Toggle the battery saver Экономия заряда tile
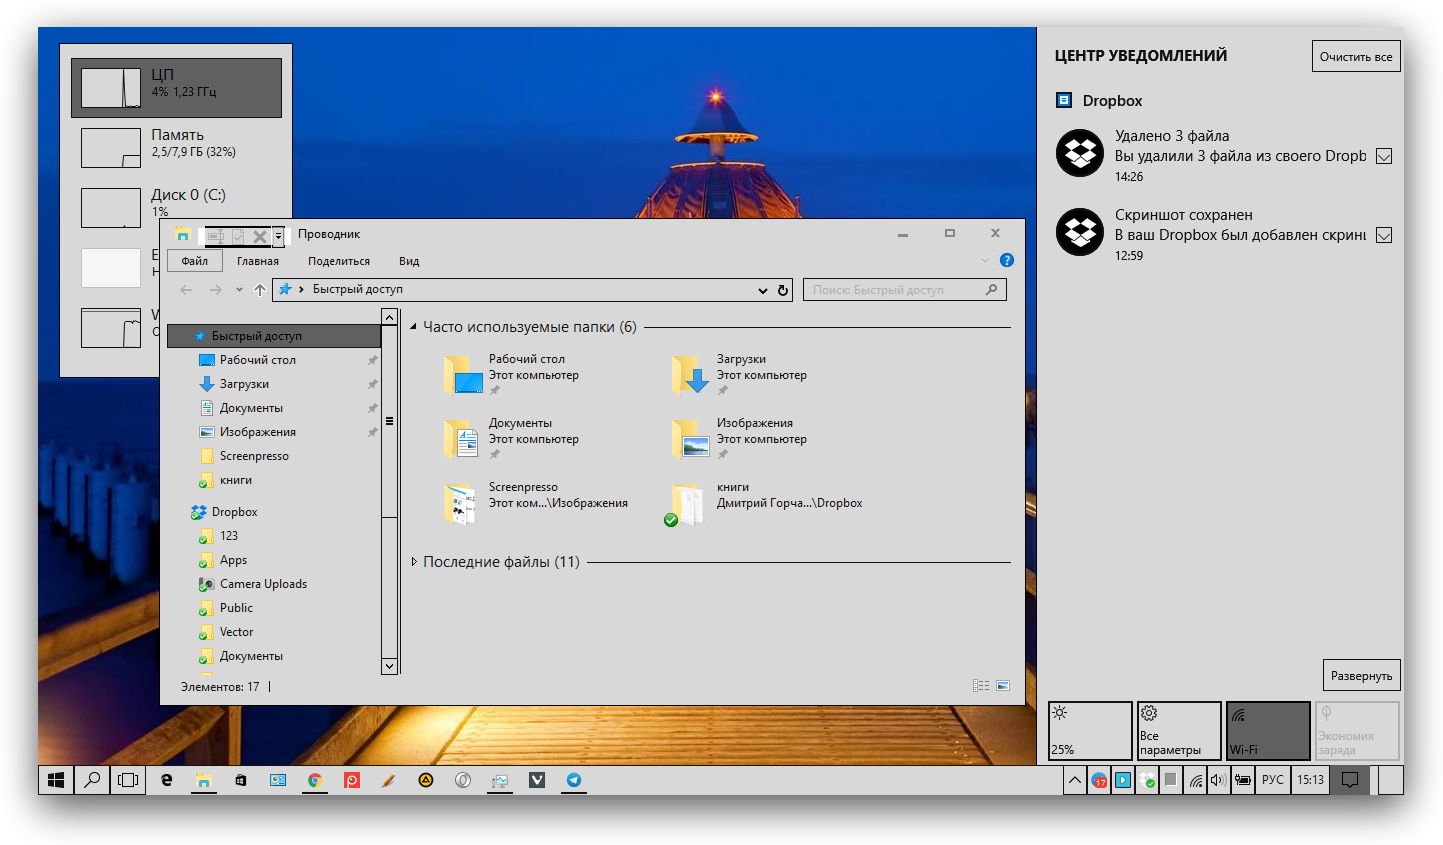 tap(1357, 731)
